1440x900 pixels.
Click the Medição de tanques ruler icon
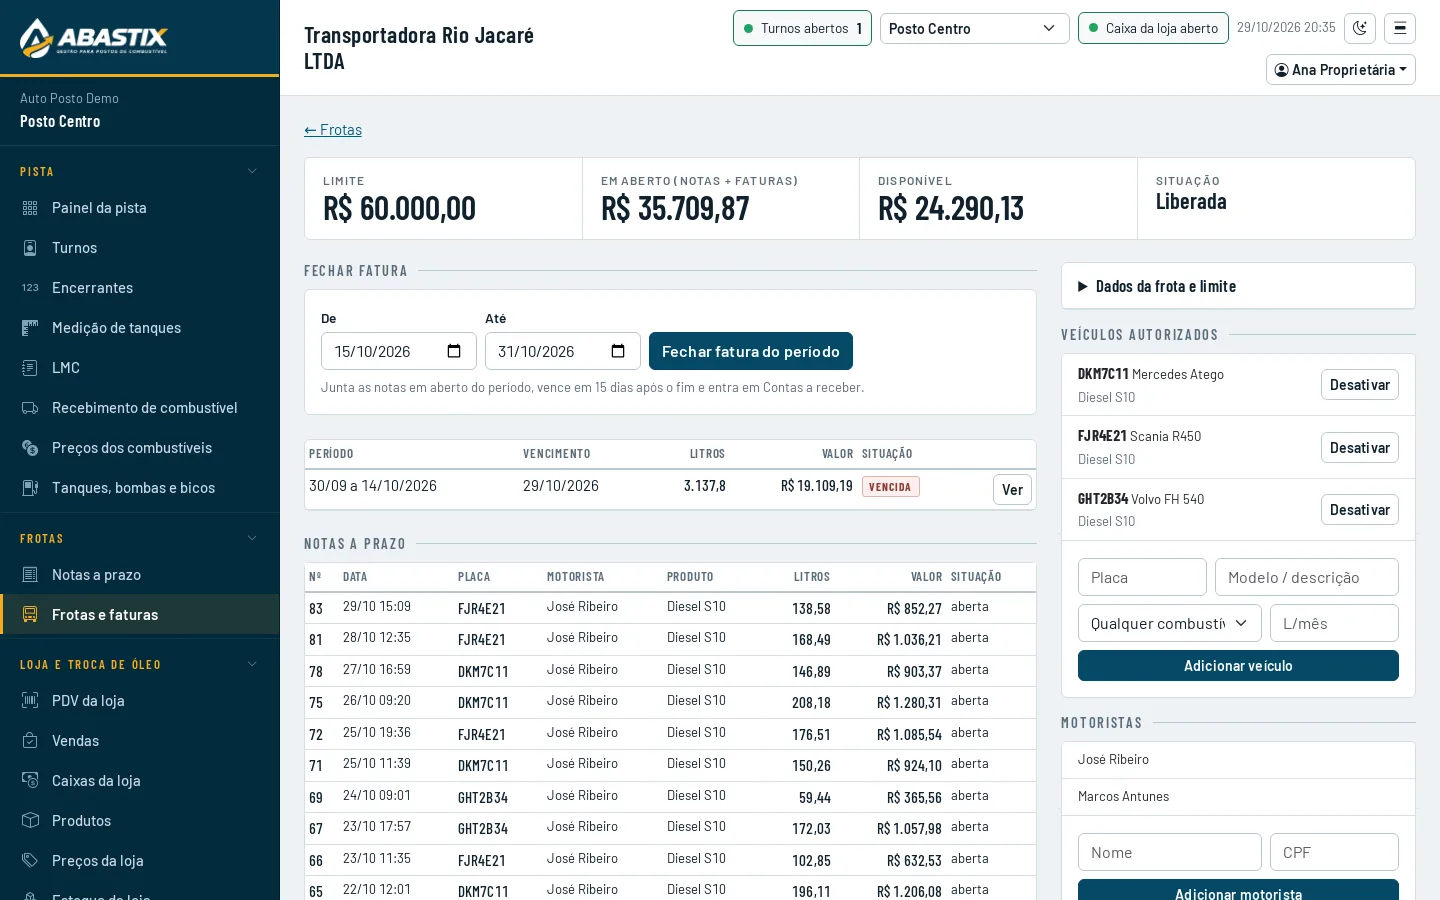click(30, 328)
